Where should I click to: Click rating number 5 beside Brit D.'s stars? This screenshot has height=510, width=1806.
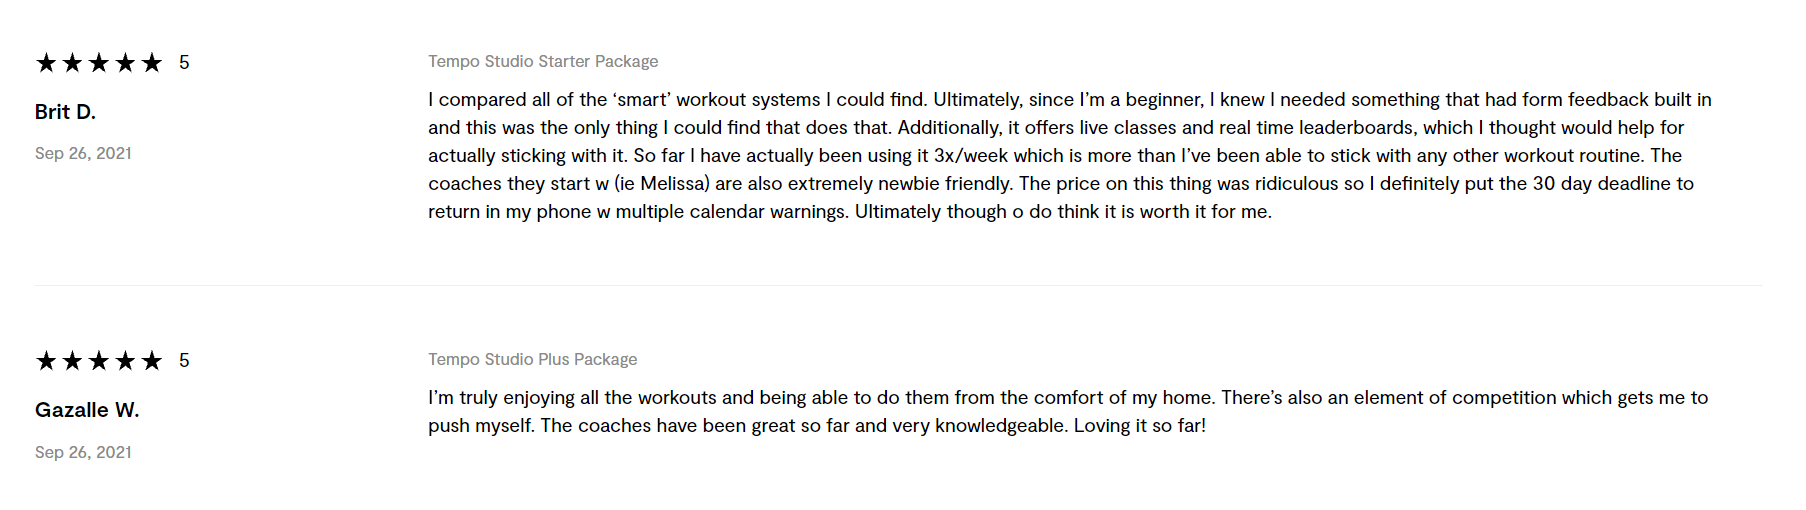click(184, 63)
